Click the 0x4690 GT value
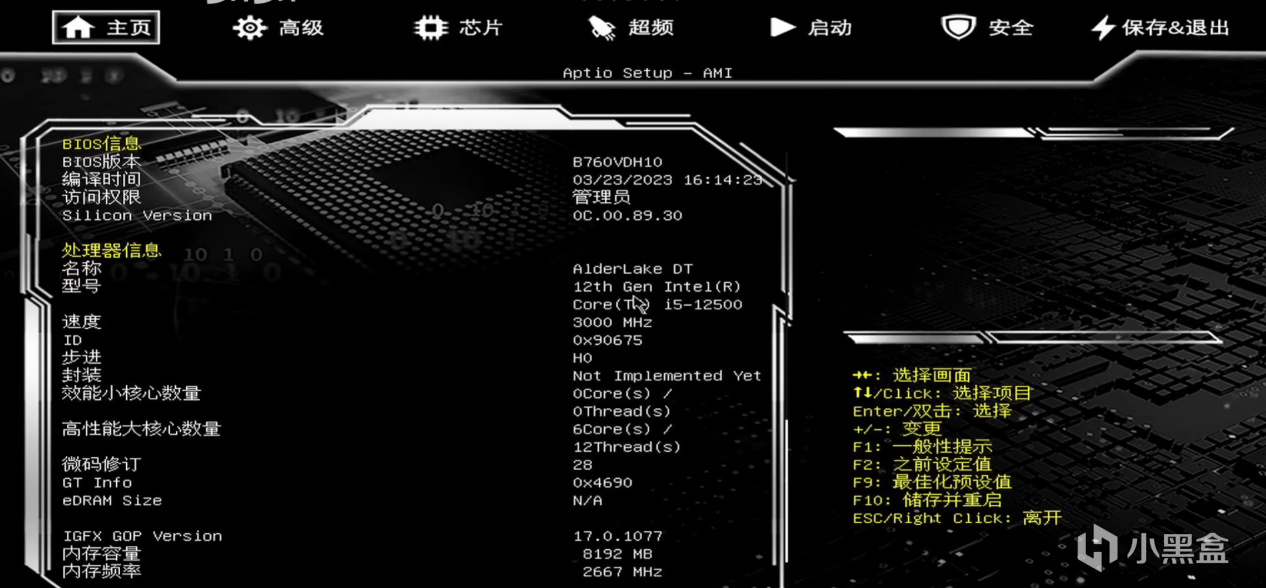Screen dimensions: 1266x588 click(x=602, y=483)
